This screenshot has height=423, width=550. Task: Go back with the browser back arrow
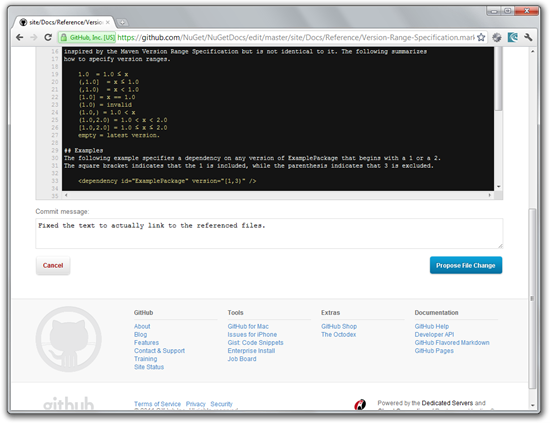20,37
